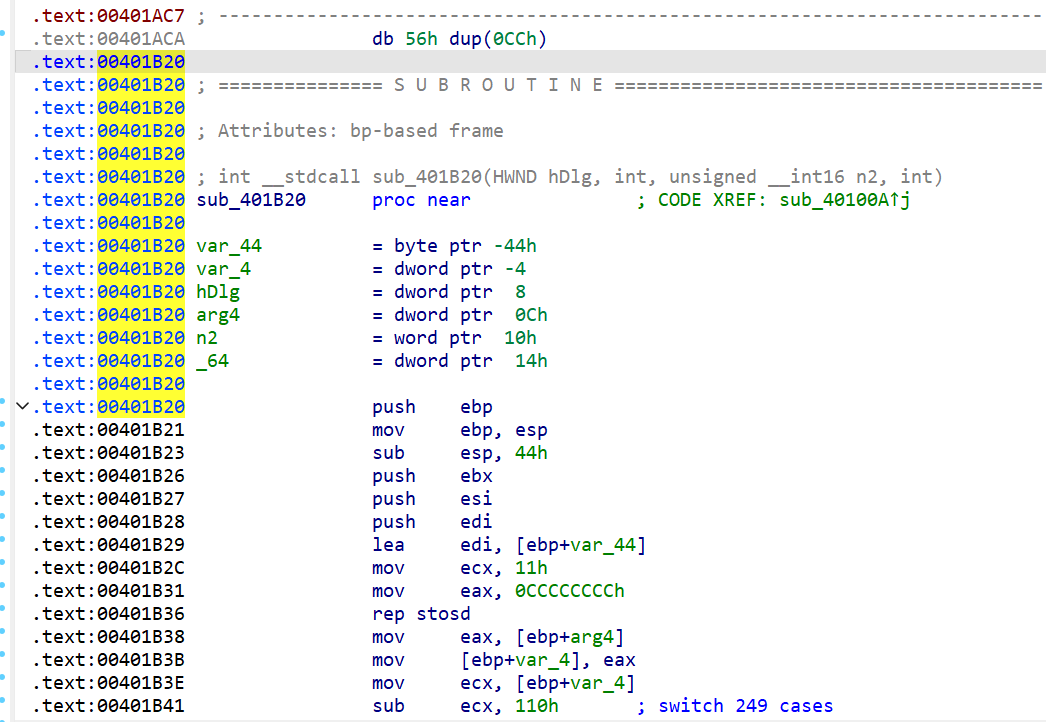Click the push esi instruction

pyautogui.click(x=432, y=499)
